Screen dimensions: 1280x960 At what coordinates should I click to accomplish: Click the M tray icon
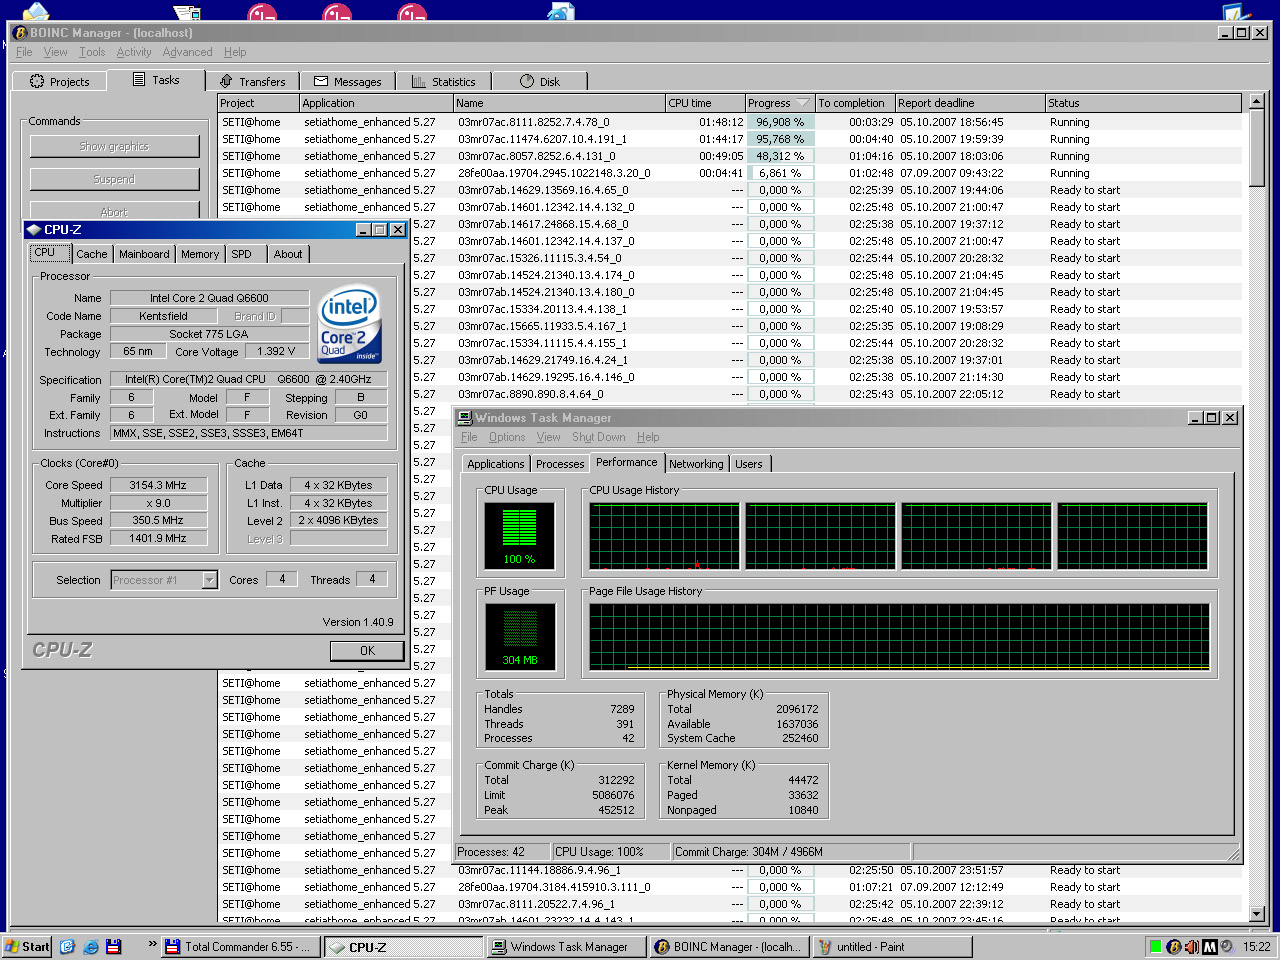(x=1209, y=947)
